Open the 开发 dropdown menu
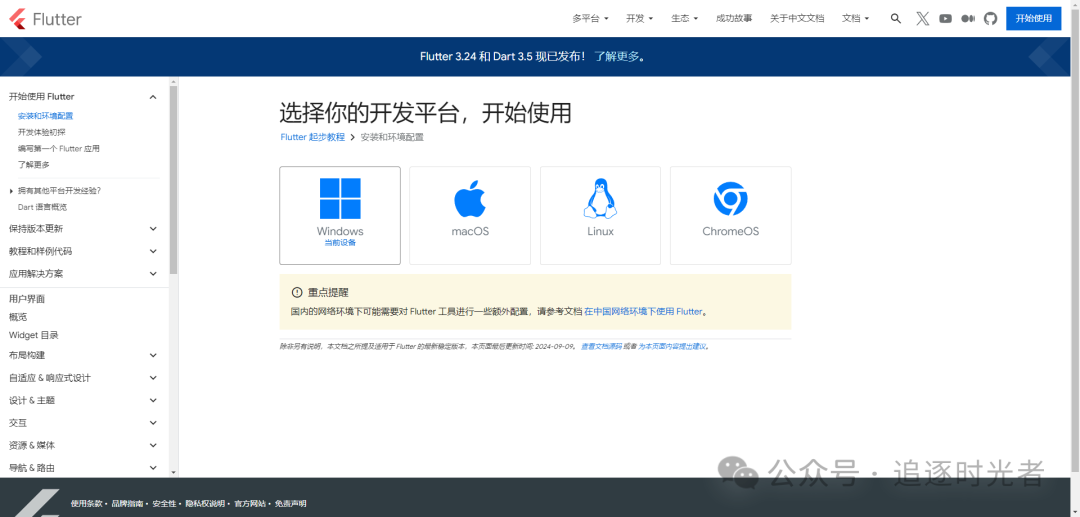 click(639, 19)
